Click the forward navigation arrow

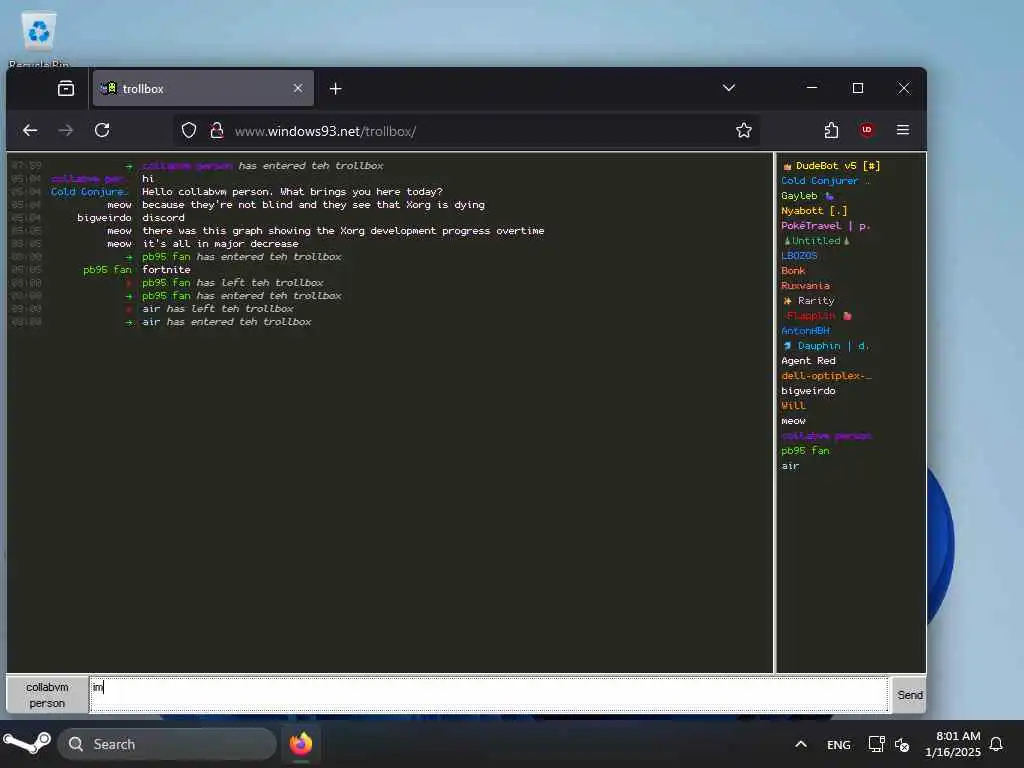(65, 131)
